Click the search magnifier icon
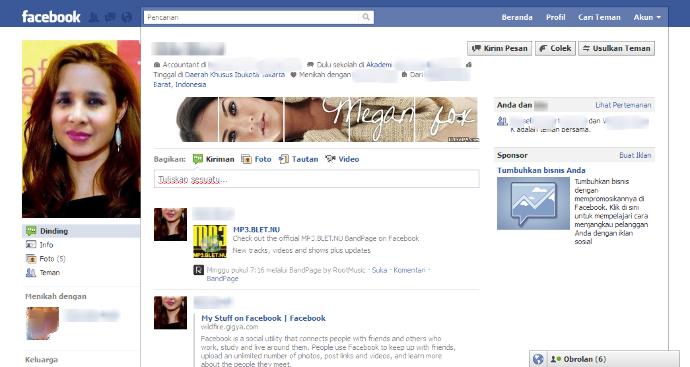Screen dimensions: 690x367 [366, 17]
